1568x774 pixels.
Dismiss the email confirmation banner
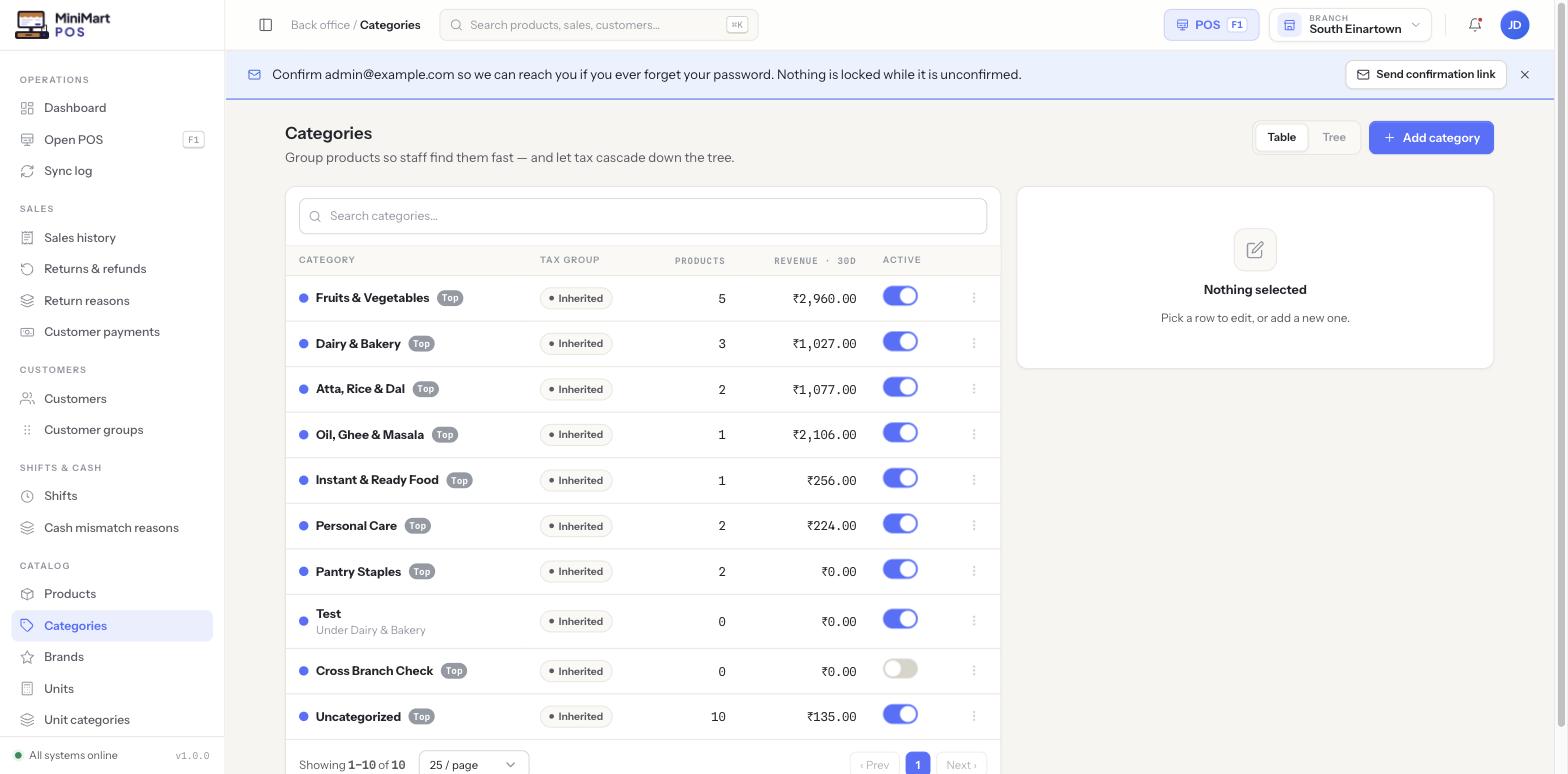click(x=1524, y=75)
